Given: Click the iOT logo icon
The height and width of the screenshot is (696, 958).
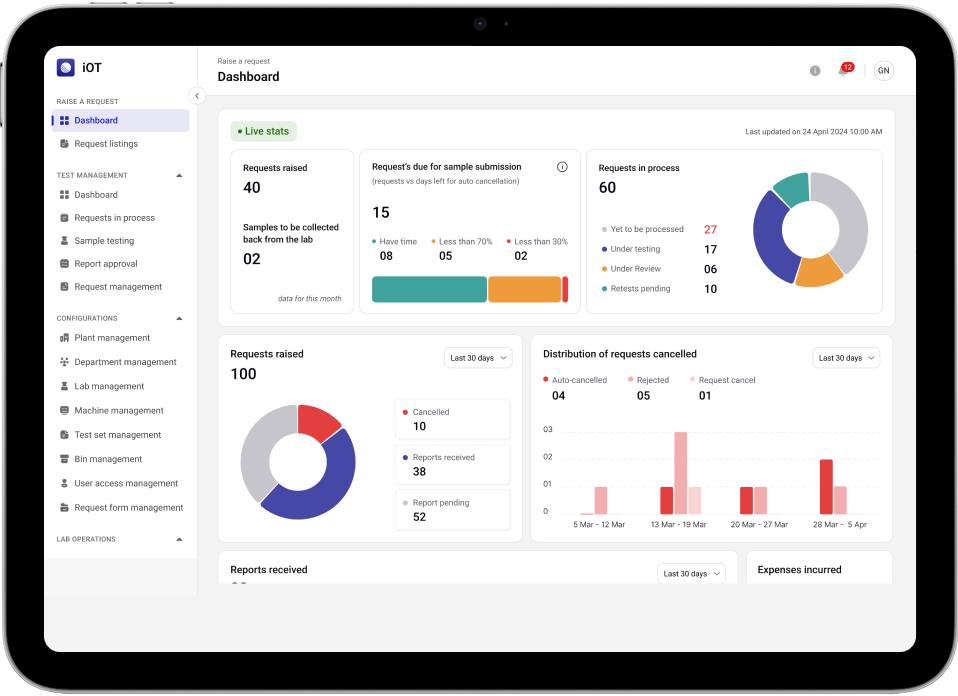Looking at the screenshot, I should pyautogui.click(x=66, y=68).
